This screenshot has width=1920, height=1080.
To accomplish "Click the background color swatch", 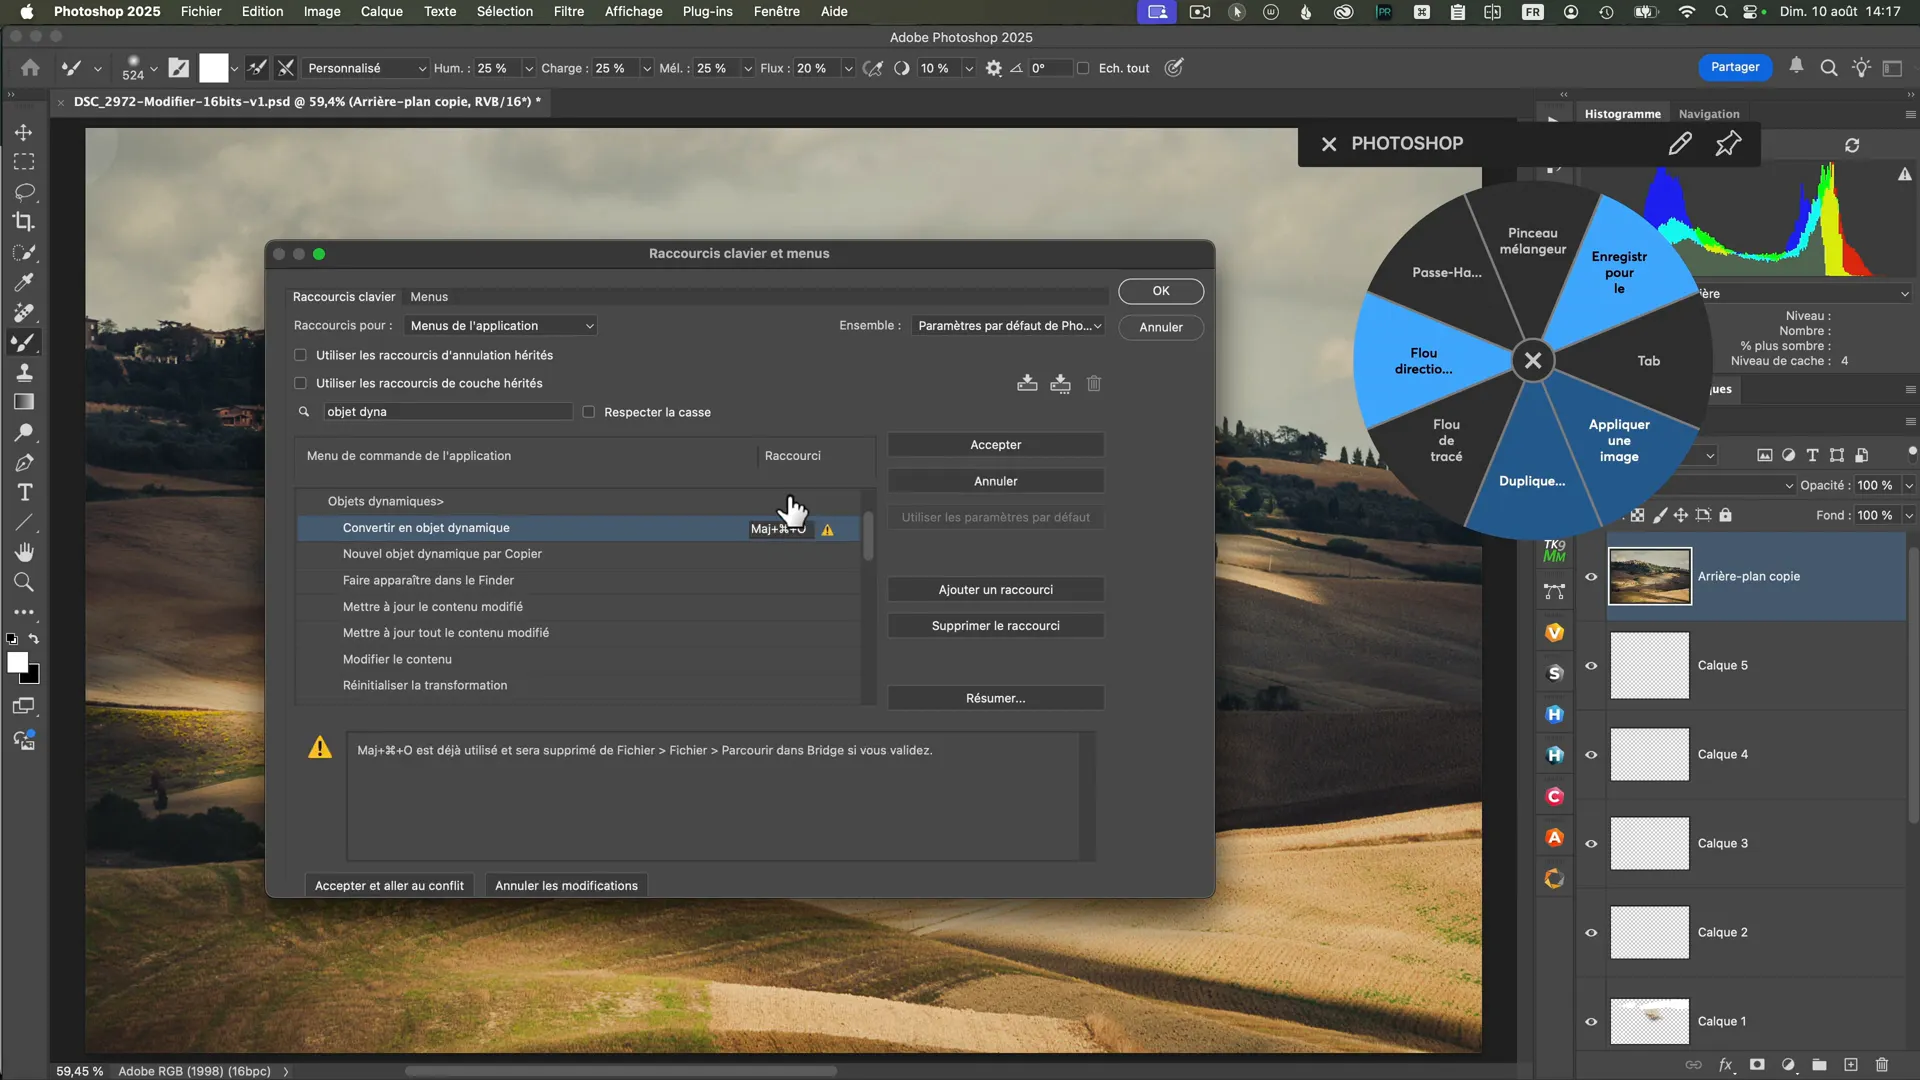I will coord(33,677).
